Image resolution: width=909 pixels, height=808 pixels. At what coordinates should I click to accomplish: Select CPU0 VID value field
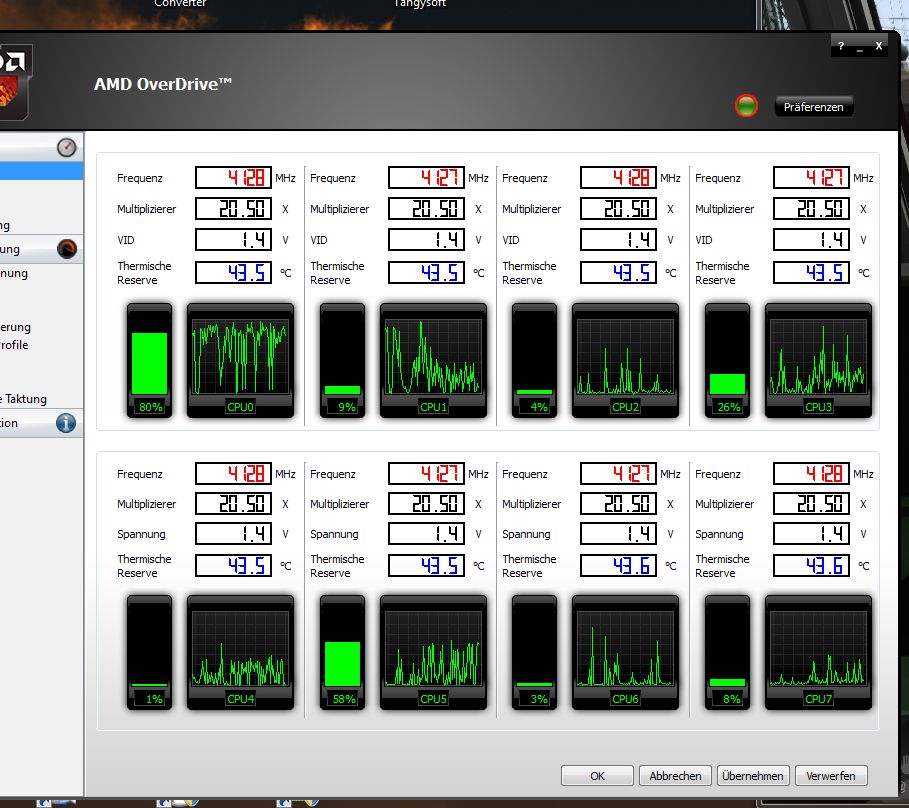pyautogui.click(x=233, y=239)
